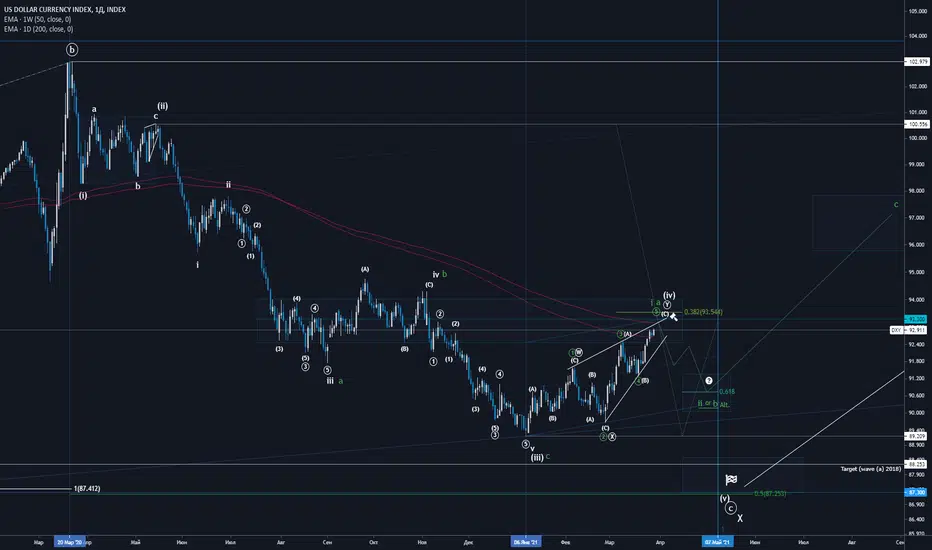Click the circled c label above the X
932x550 pixels.
tap(731, 508)
